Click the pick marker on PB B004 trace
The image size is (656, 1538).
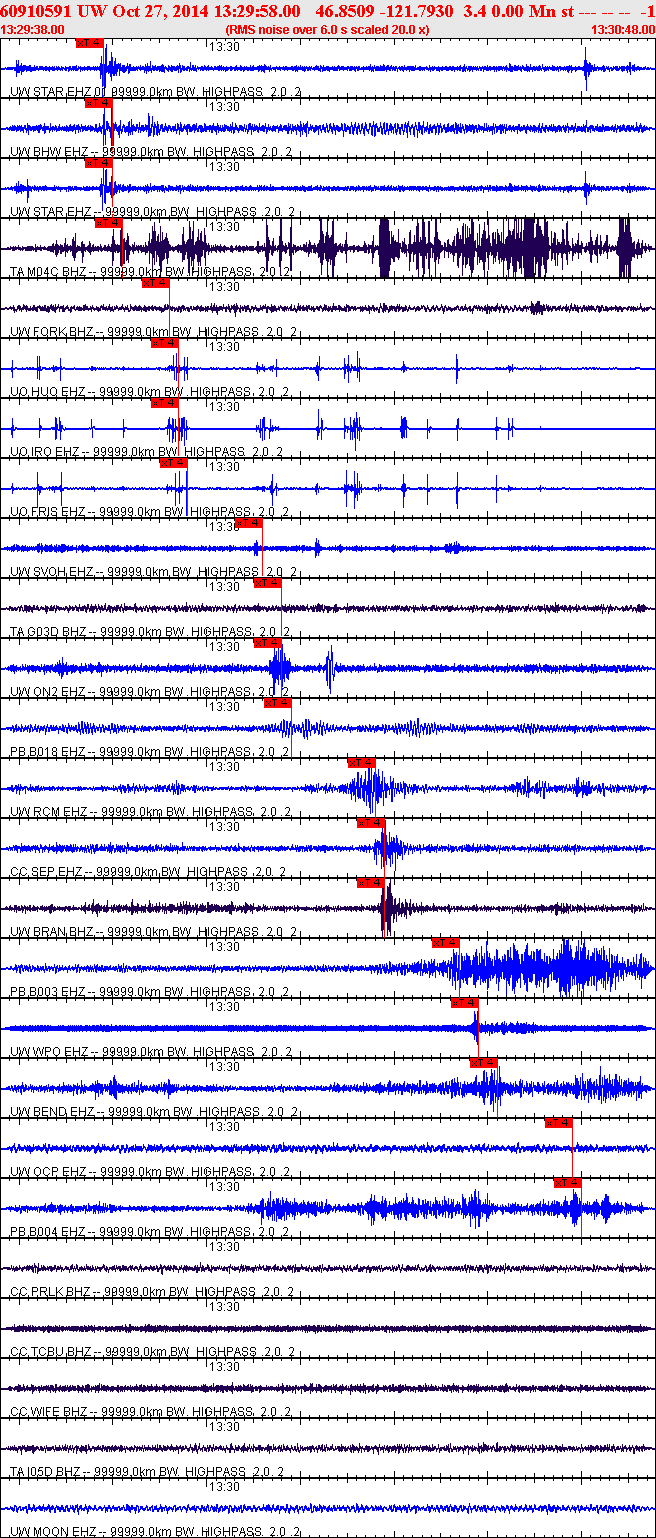[x=568, y=1183]
